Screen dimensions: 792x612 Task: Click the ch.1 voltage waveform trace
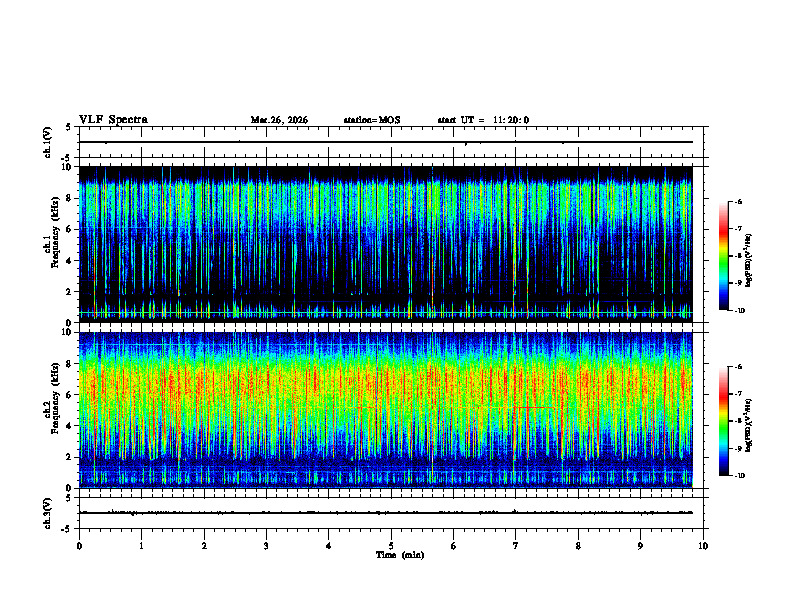click(x=385, y=142)
